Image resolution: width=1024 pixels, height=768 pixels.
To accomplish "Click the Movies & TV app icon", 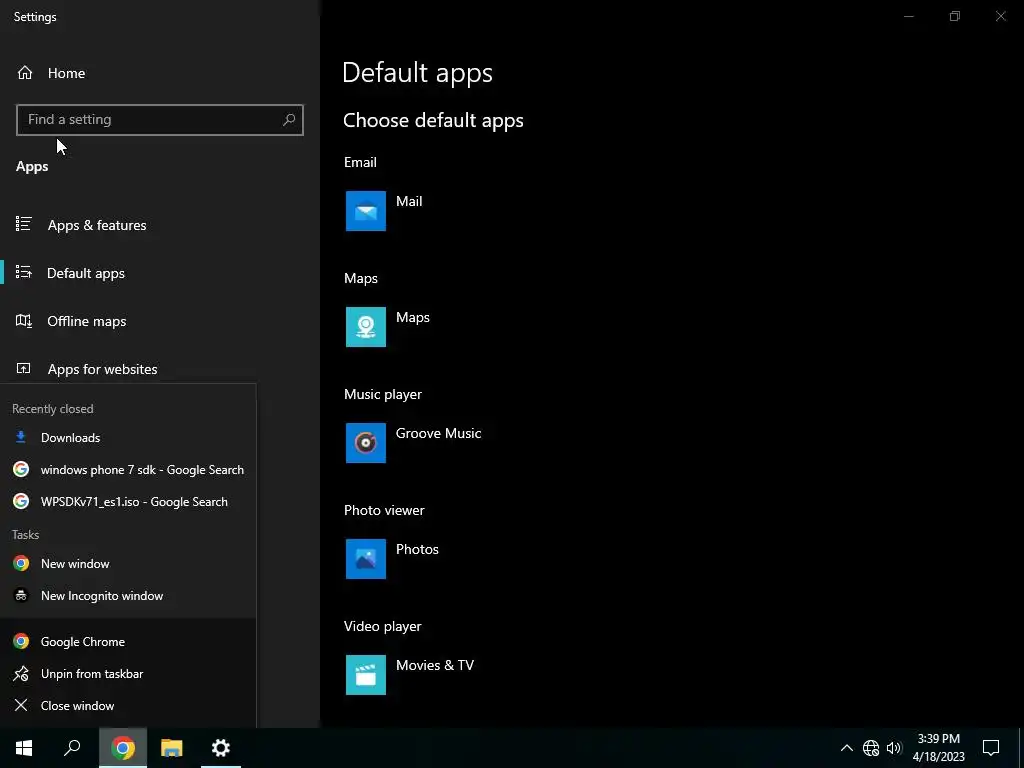I will 366,675.
